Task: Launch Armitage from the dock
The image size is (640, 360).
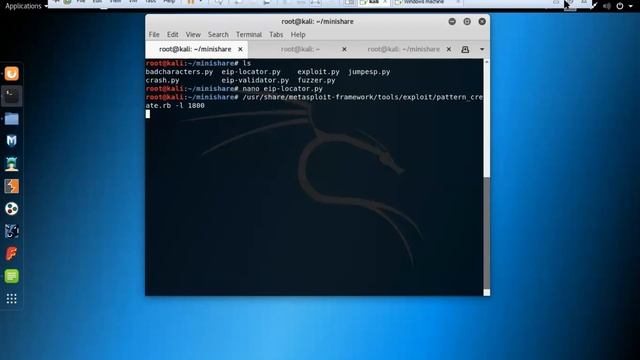Action: pyautogui.click(x=11, y=164)
